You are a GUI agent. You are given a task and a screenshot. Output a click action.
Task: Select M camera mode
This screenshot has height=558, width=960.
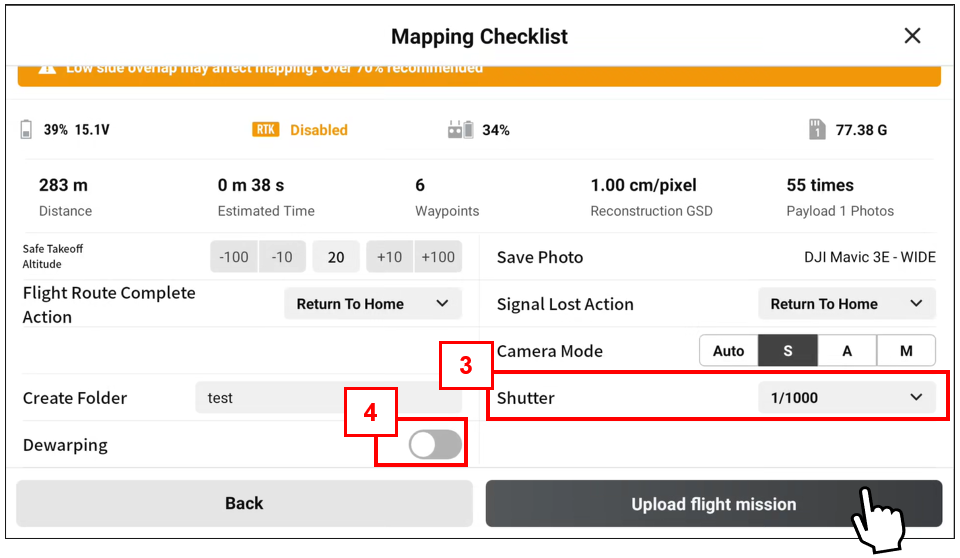[906, 351]
